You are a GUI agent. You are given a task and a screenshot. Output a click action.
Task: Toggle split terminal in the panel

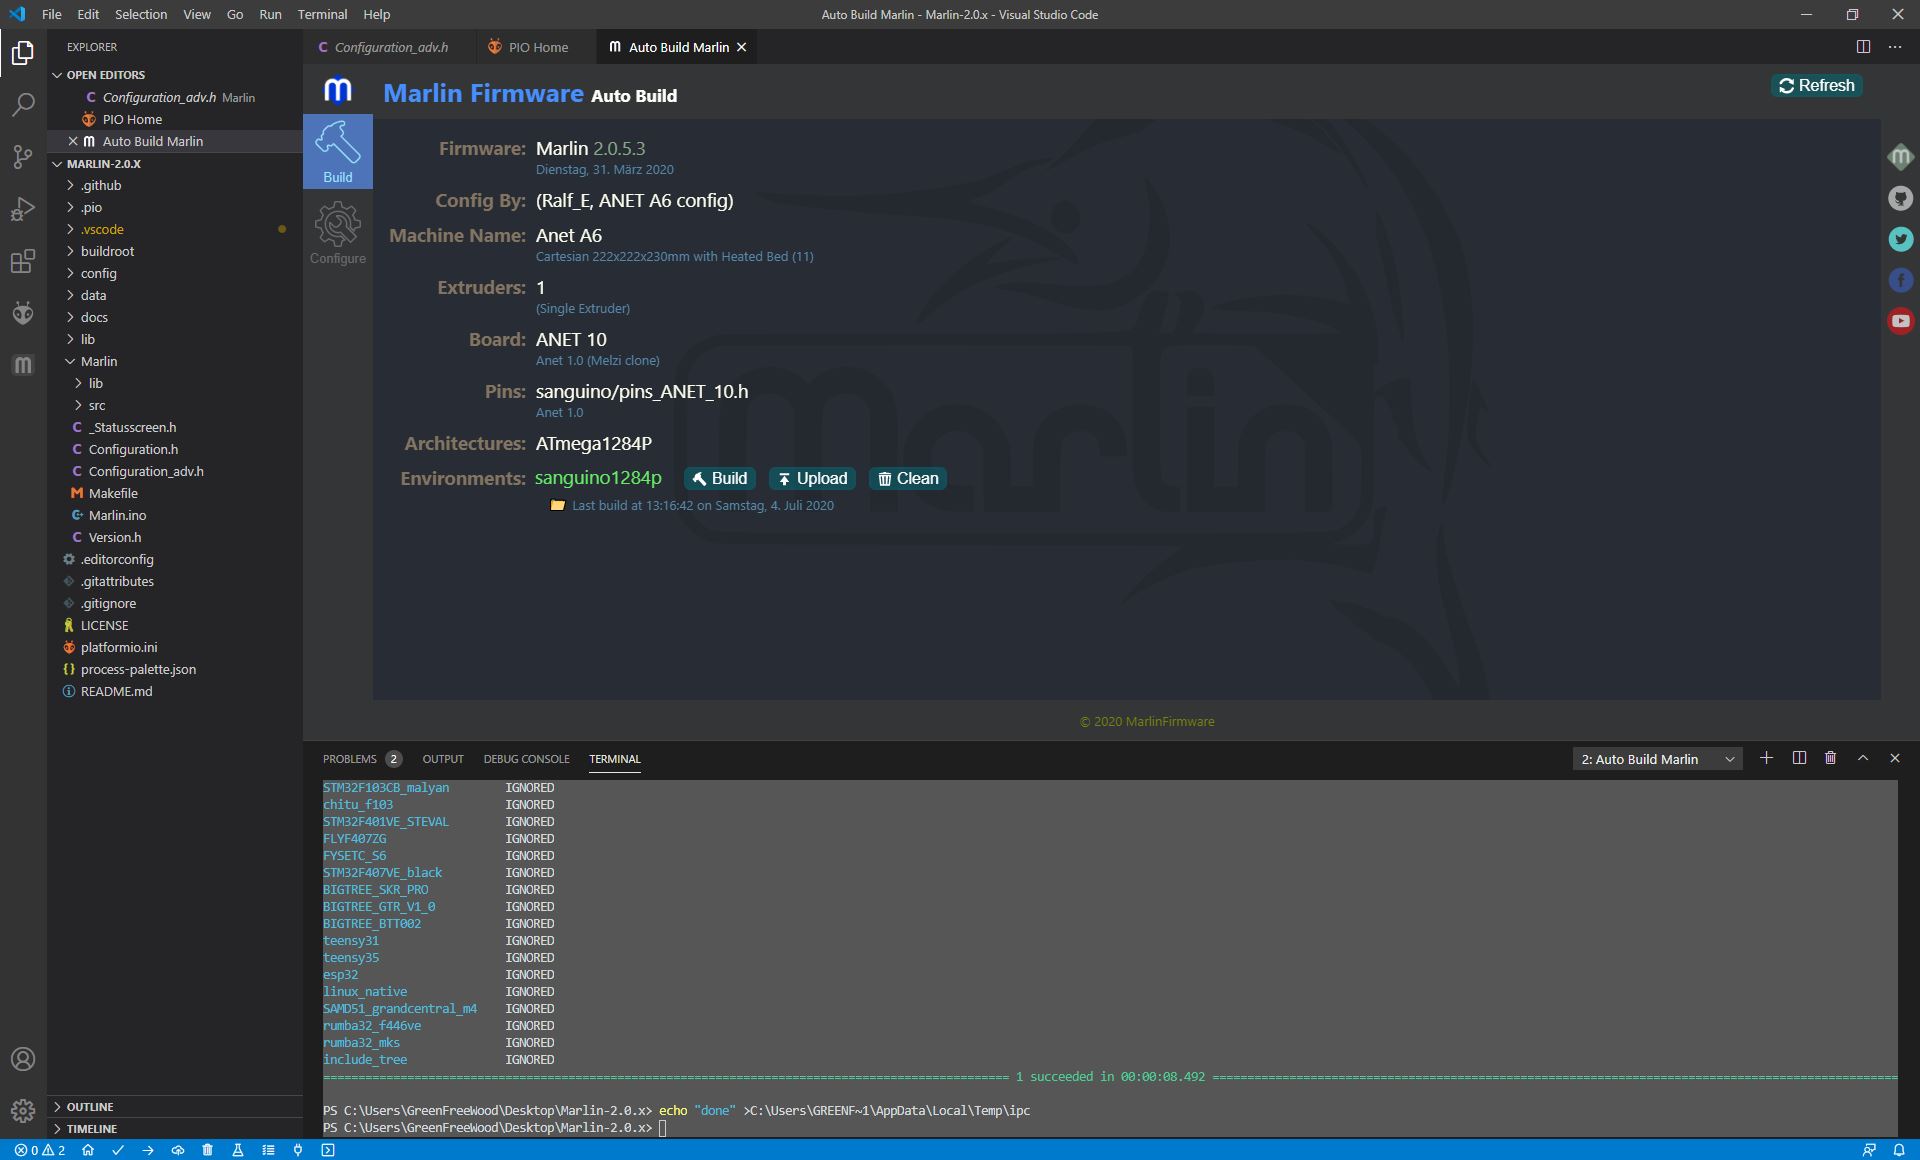point(1799,758)
